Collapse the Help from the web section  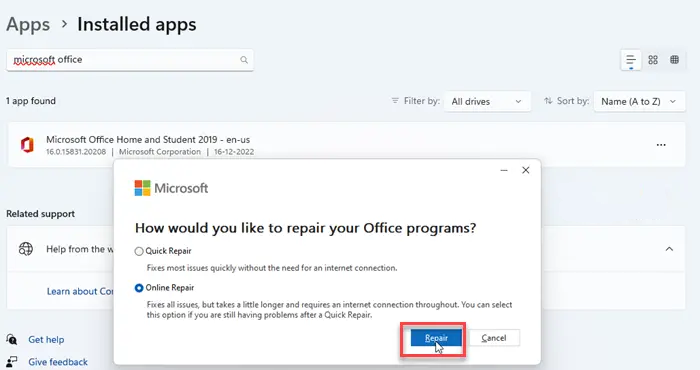tap(669, 249)
